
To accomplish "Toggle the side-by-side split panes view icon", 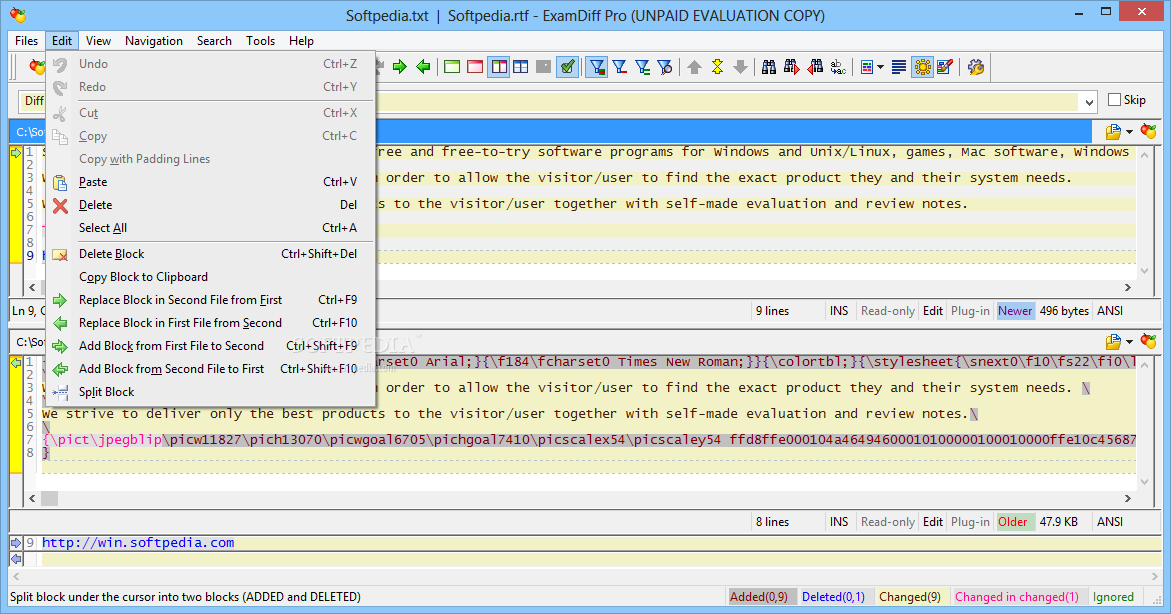I will (x=498, y=67).
